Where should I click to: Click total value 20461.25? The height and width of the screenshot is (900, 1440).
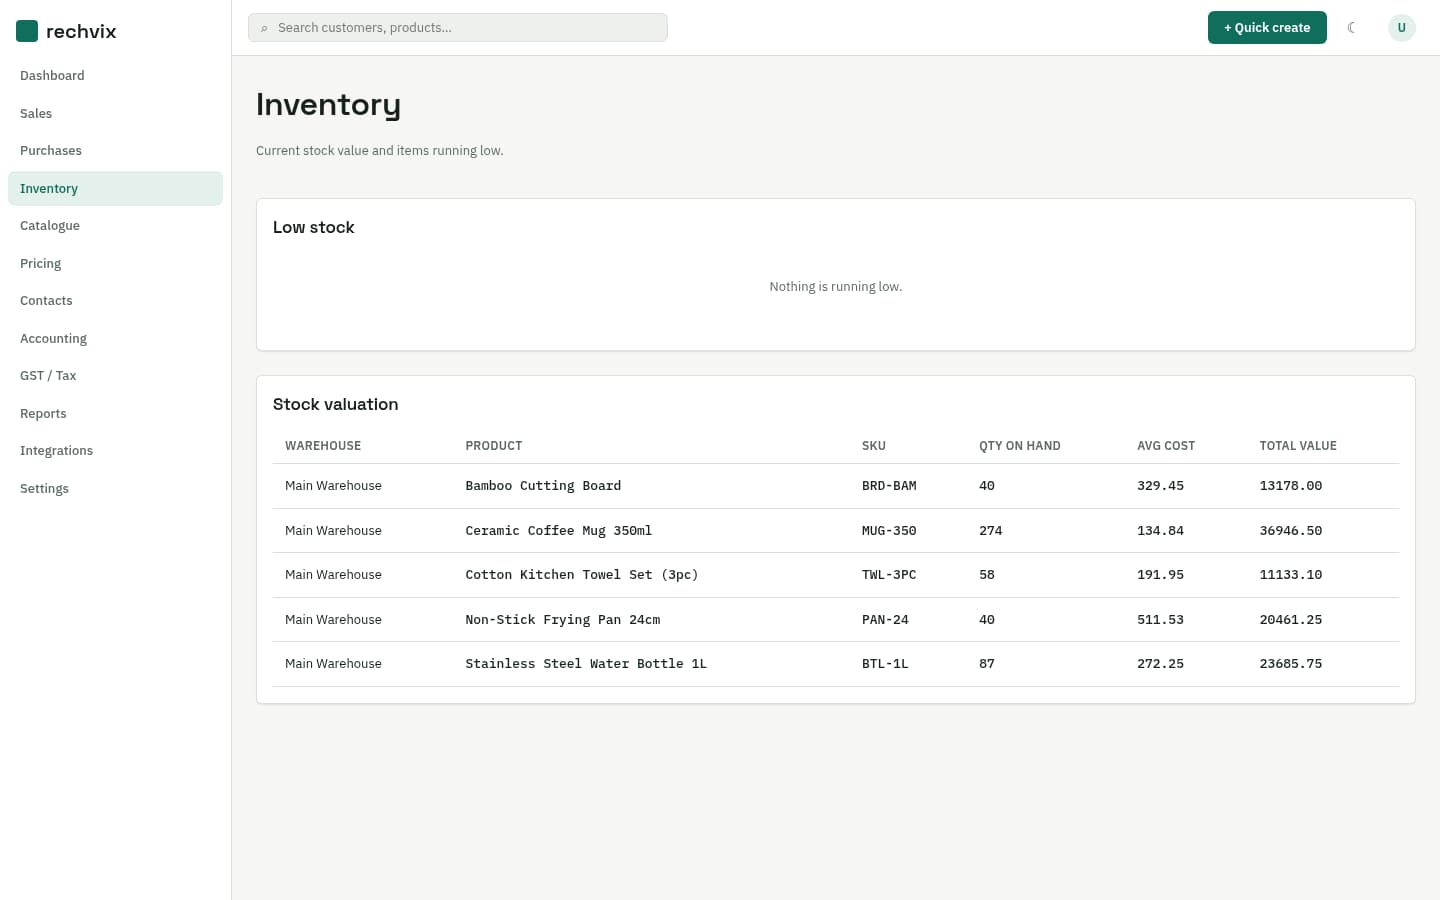pos(1291,620)
